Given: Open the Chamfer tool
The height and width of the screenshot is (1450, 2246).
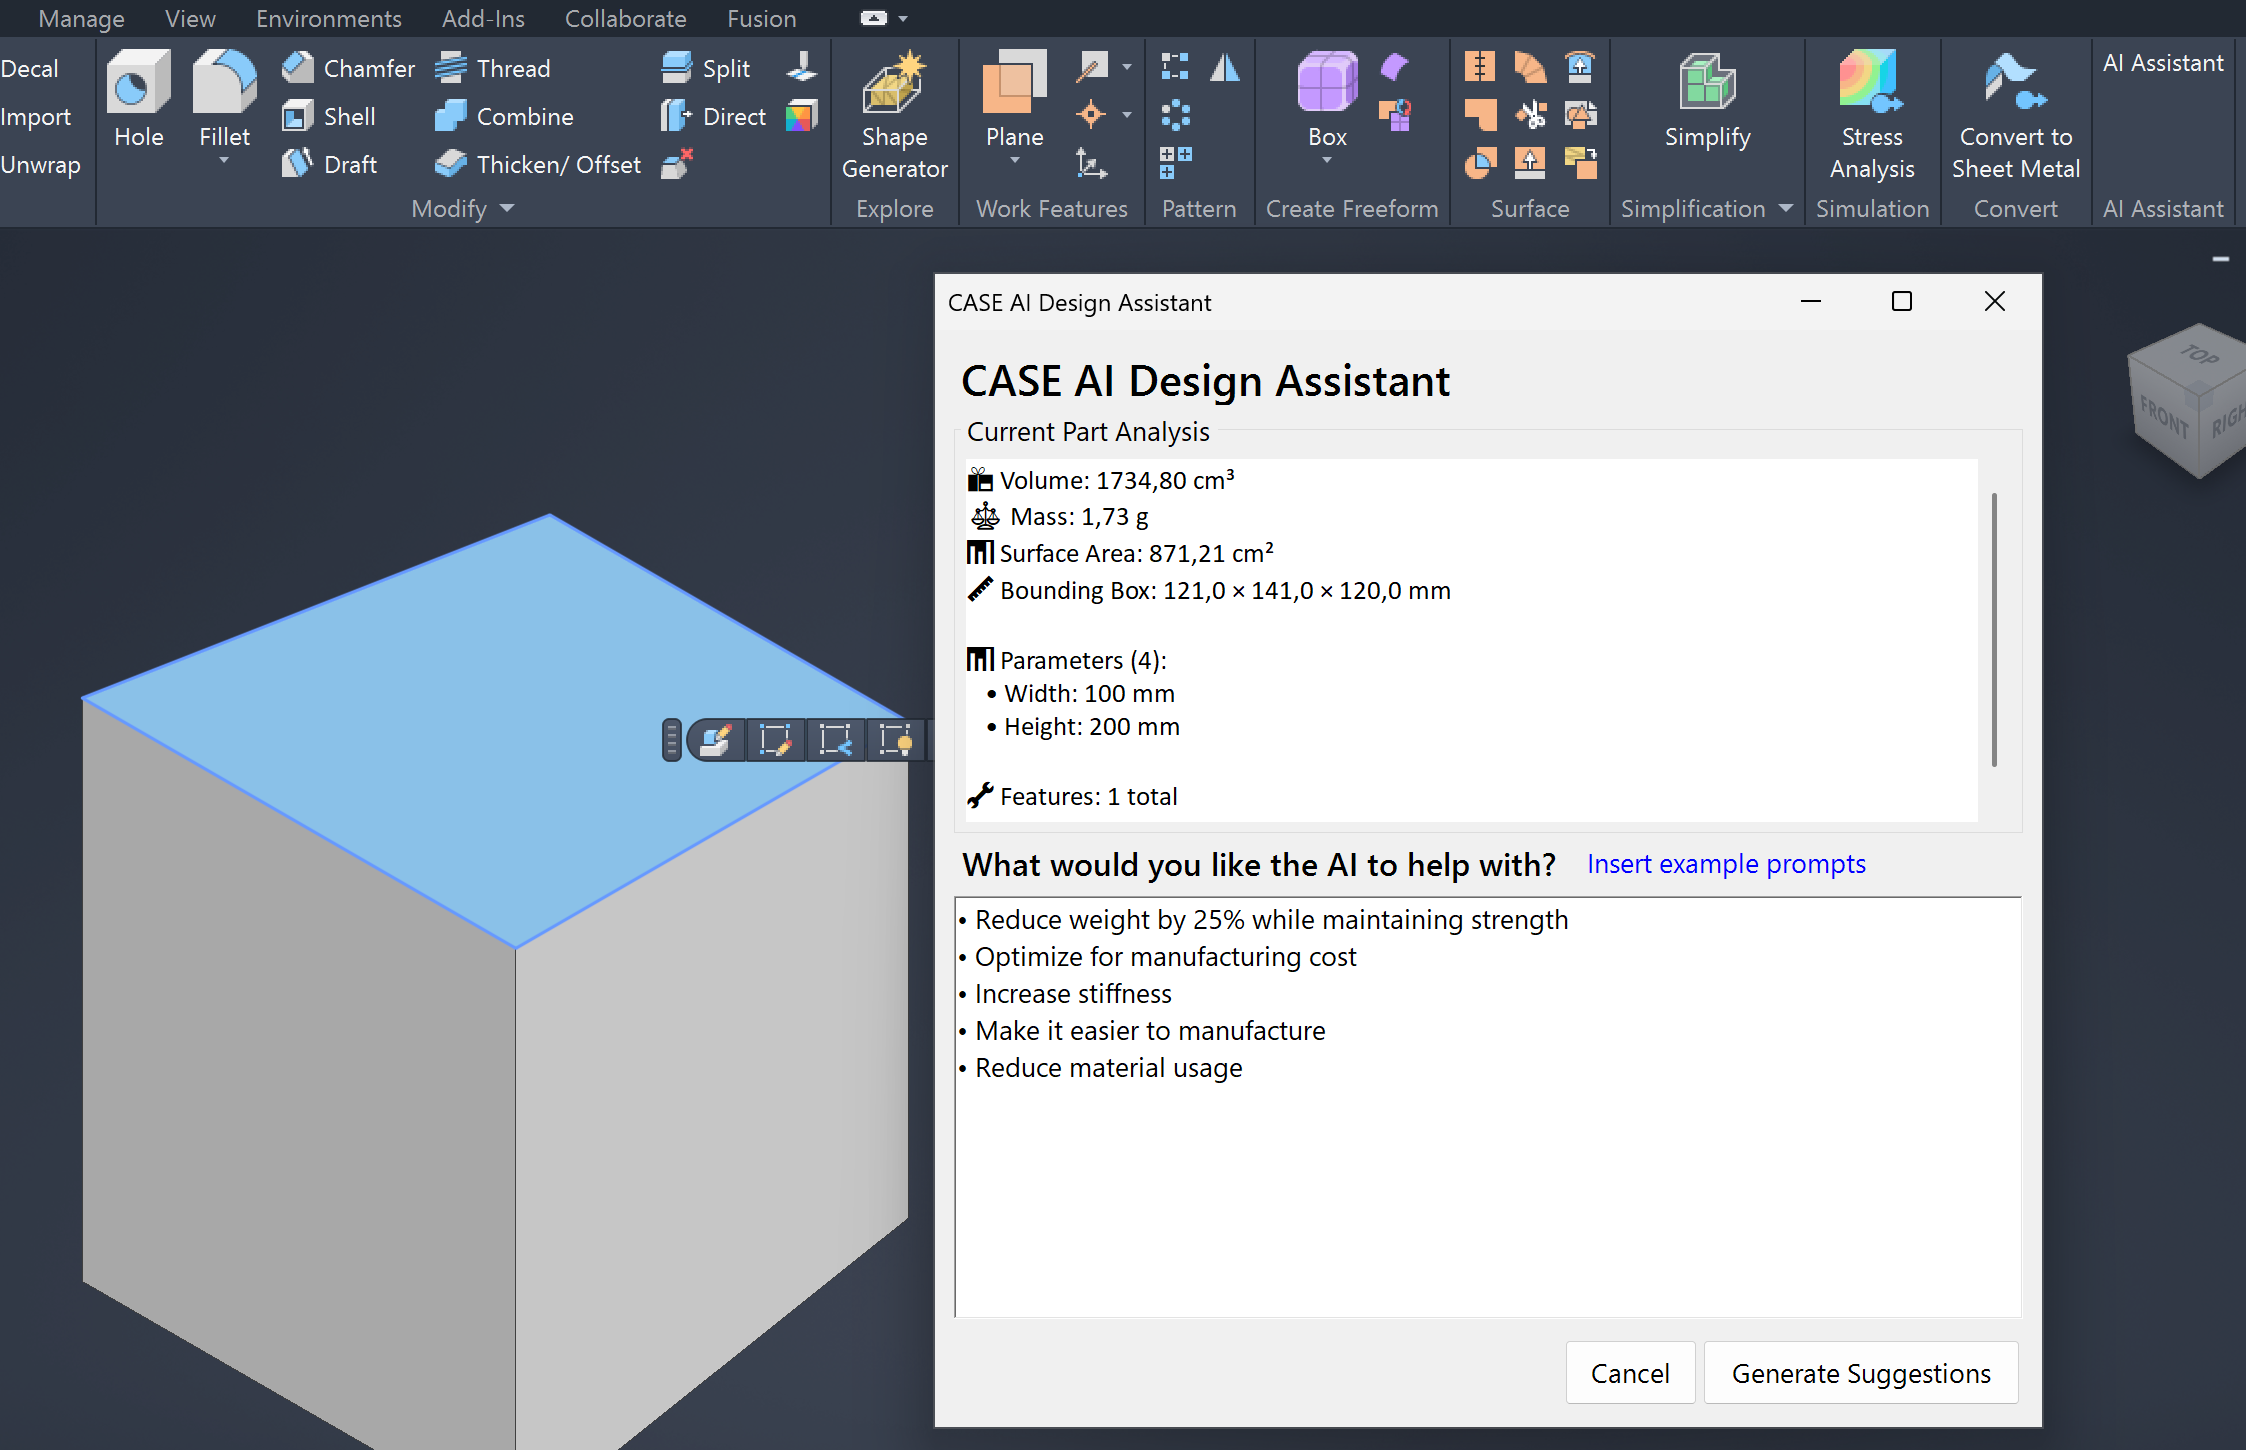Looking at the screenshot, I should (x=347, y=67).
